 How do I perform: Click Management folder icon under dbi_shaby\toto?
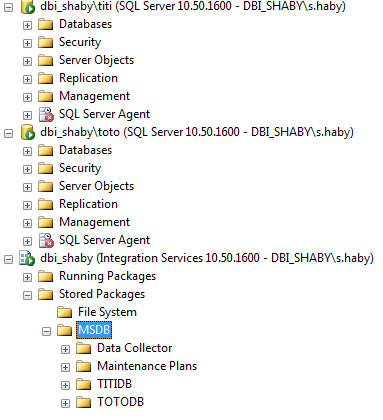point(46,223)
